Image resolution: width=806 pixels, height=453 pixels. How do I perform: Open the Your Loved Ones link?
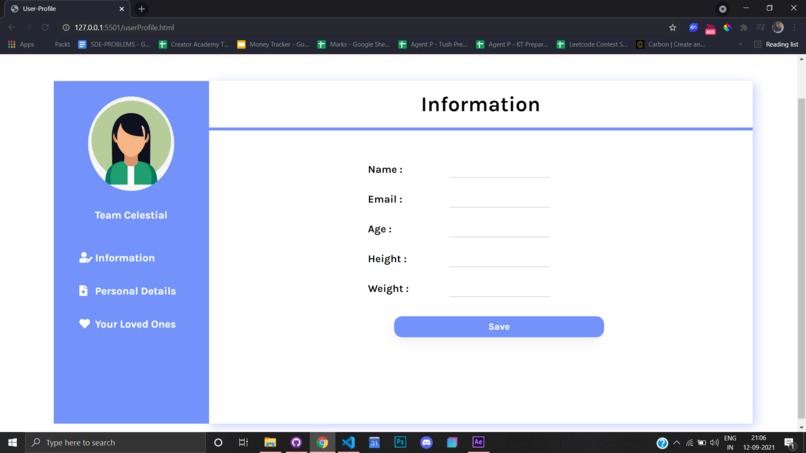135,324
